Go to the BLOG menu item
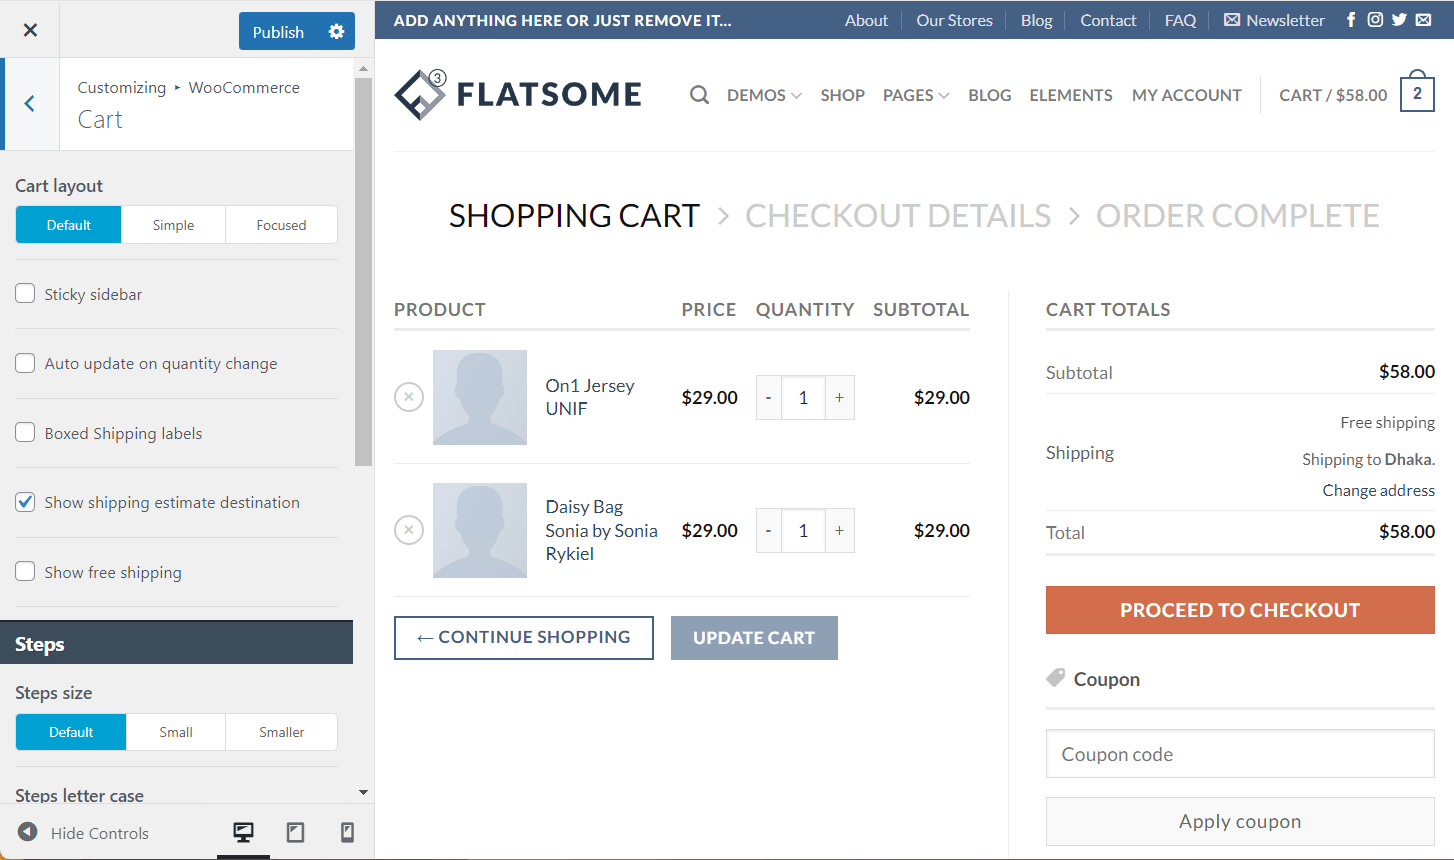 (989, 94)
